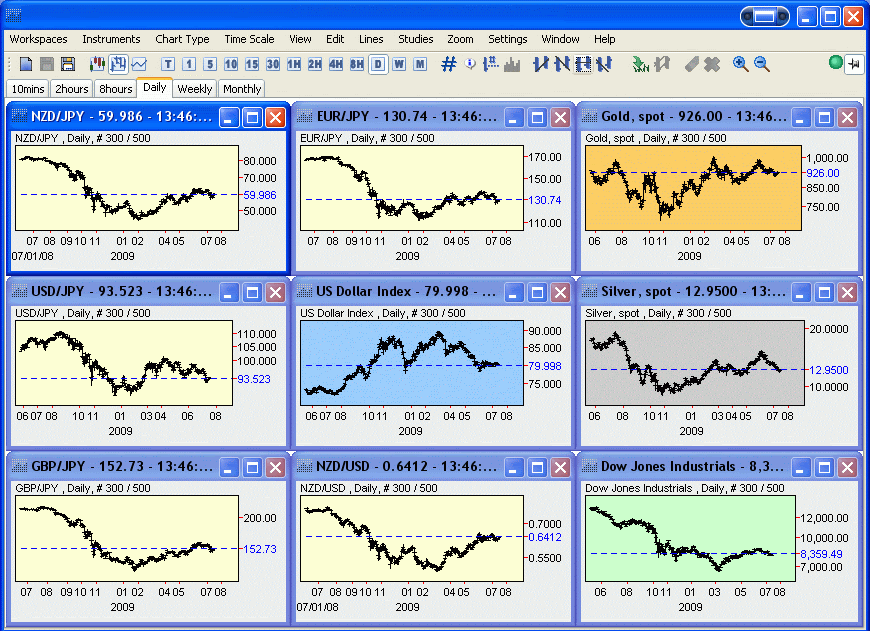
Task: Click the gray eraser icon
Action: click(691, 64)
